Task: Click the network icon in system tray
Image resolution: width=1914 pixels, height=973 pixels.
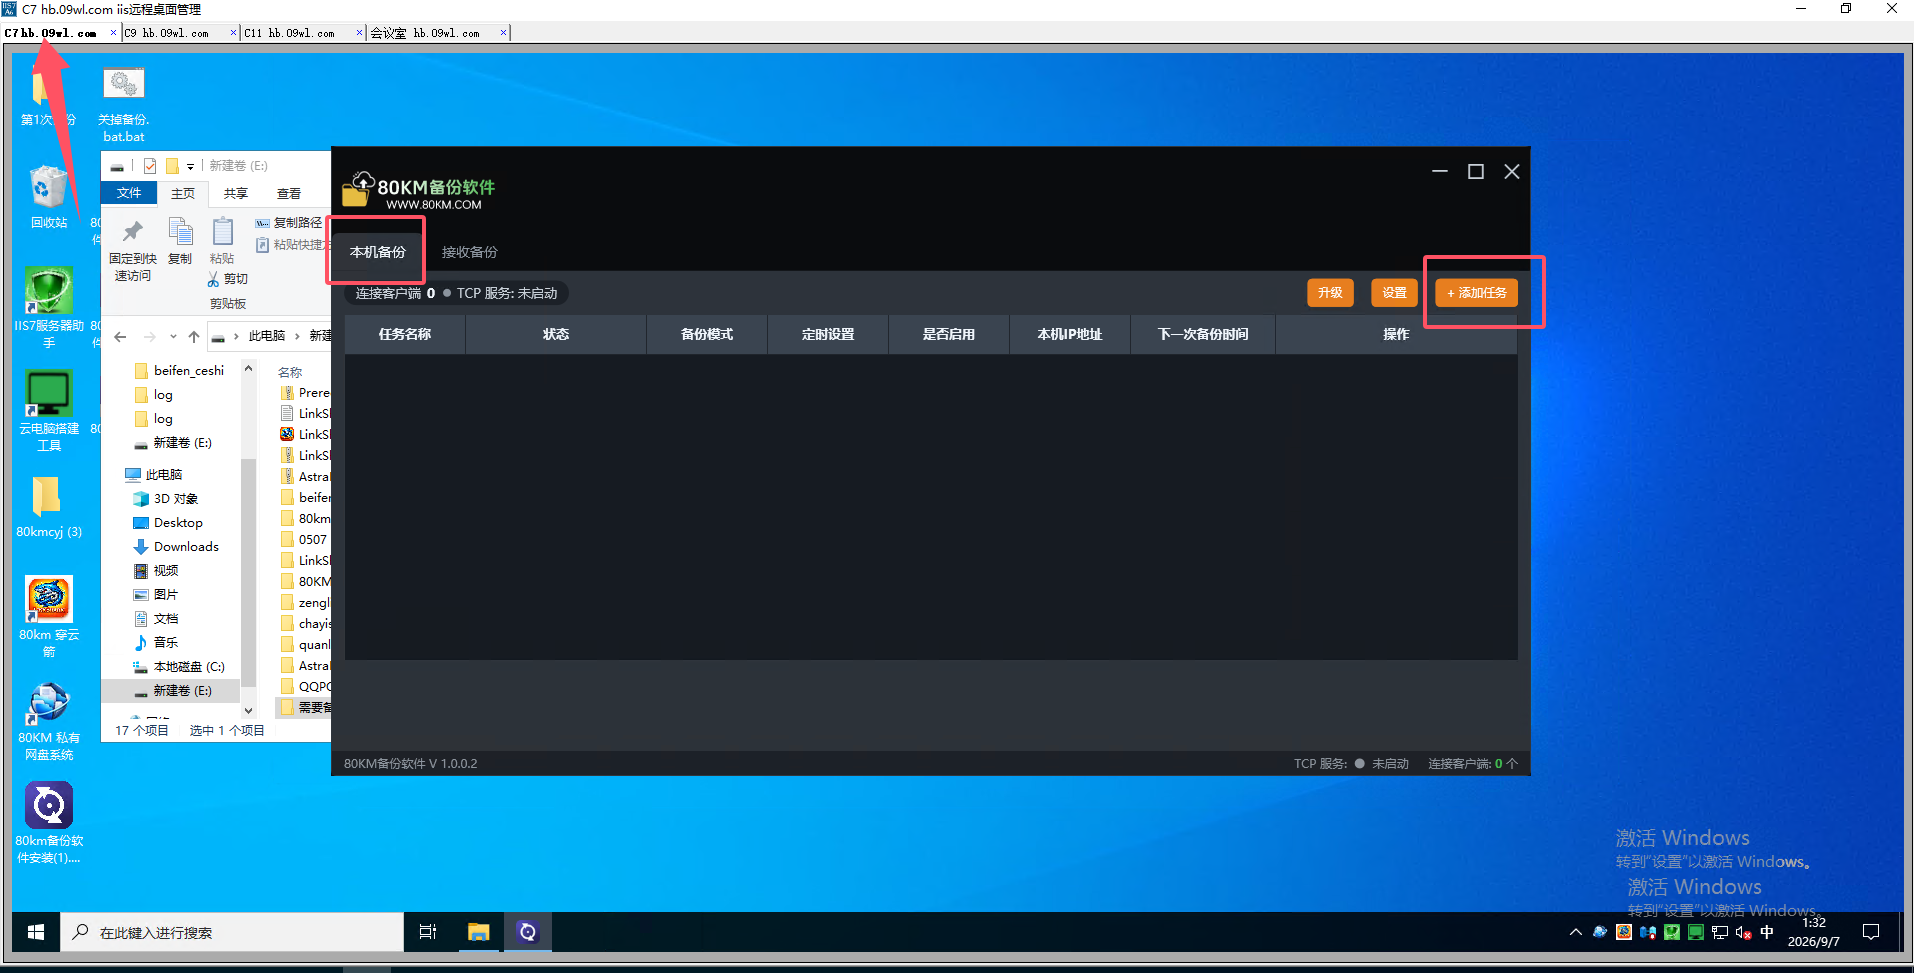Action: pos(1720,932)
